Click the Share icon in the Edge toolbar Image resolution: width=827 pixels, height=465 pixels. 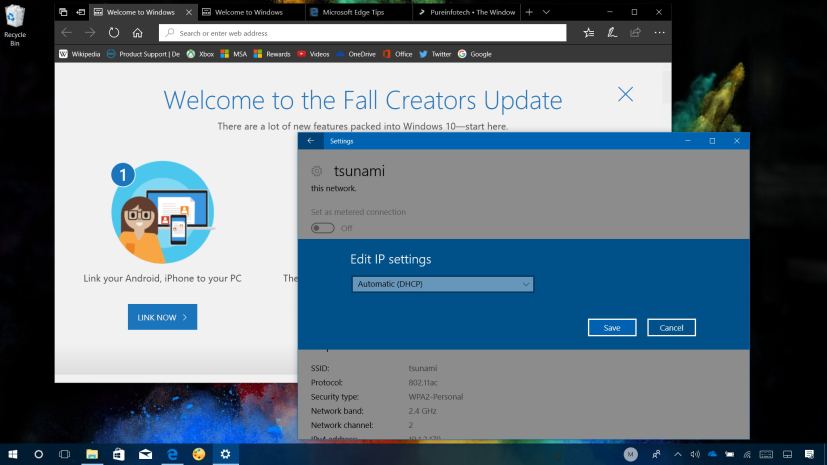coord(635,33)
